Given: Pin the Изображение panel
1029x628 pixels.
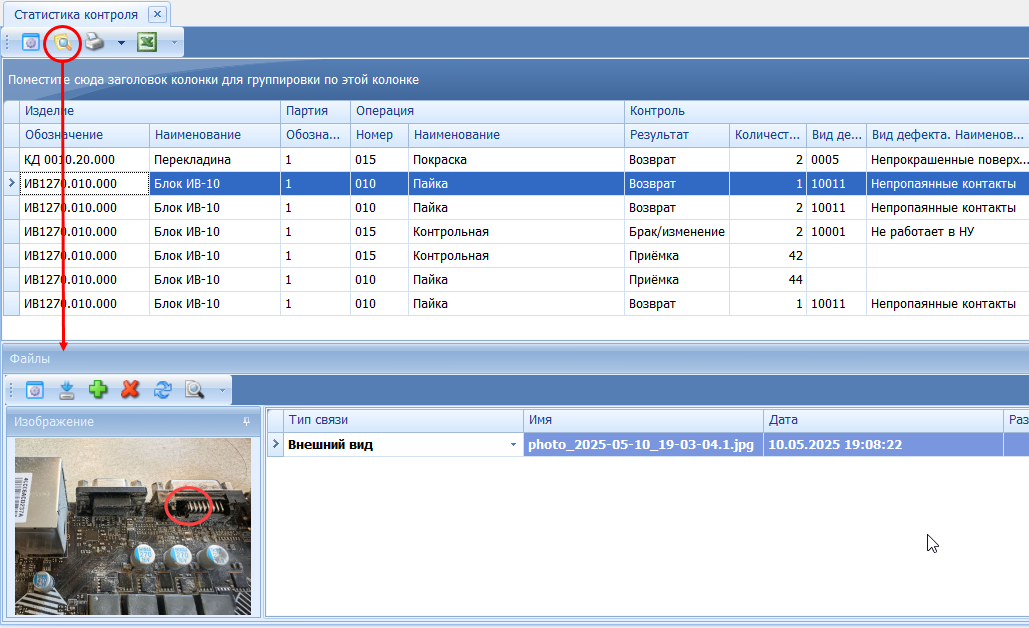Looking at the screenshot, I should click(x=246, y=422).
